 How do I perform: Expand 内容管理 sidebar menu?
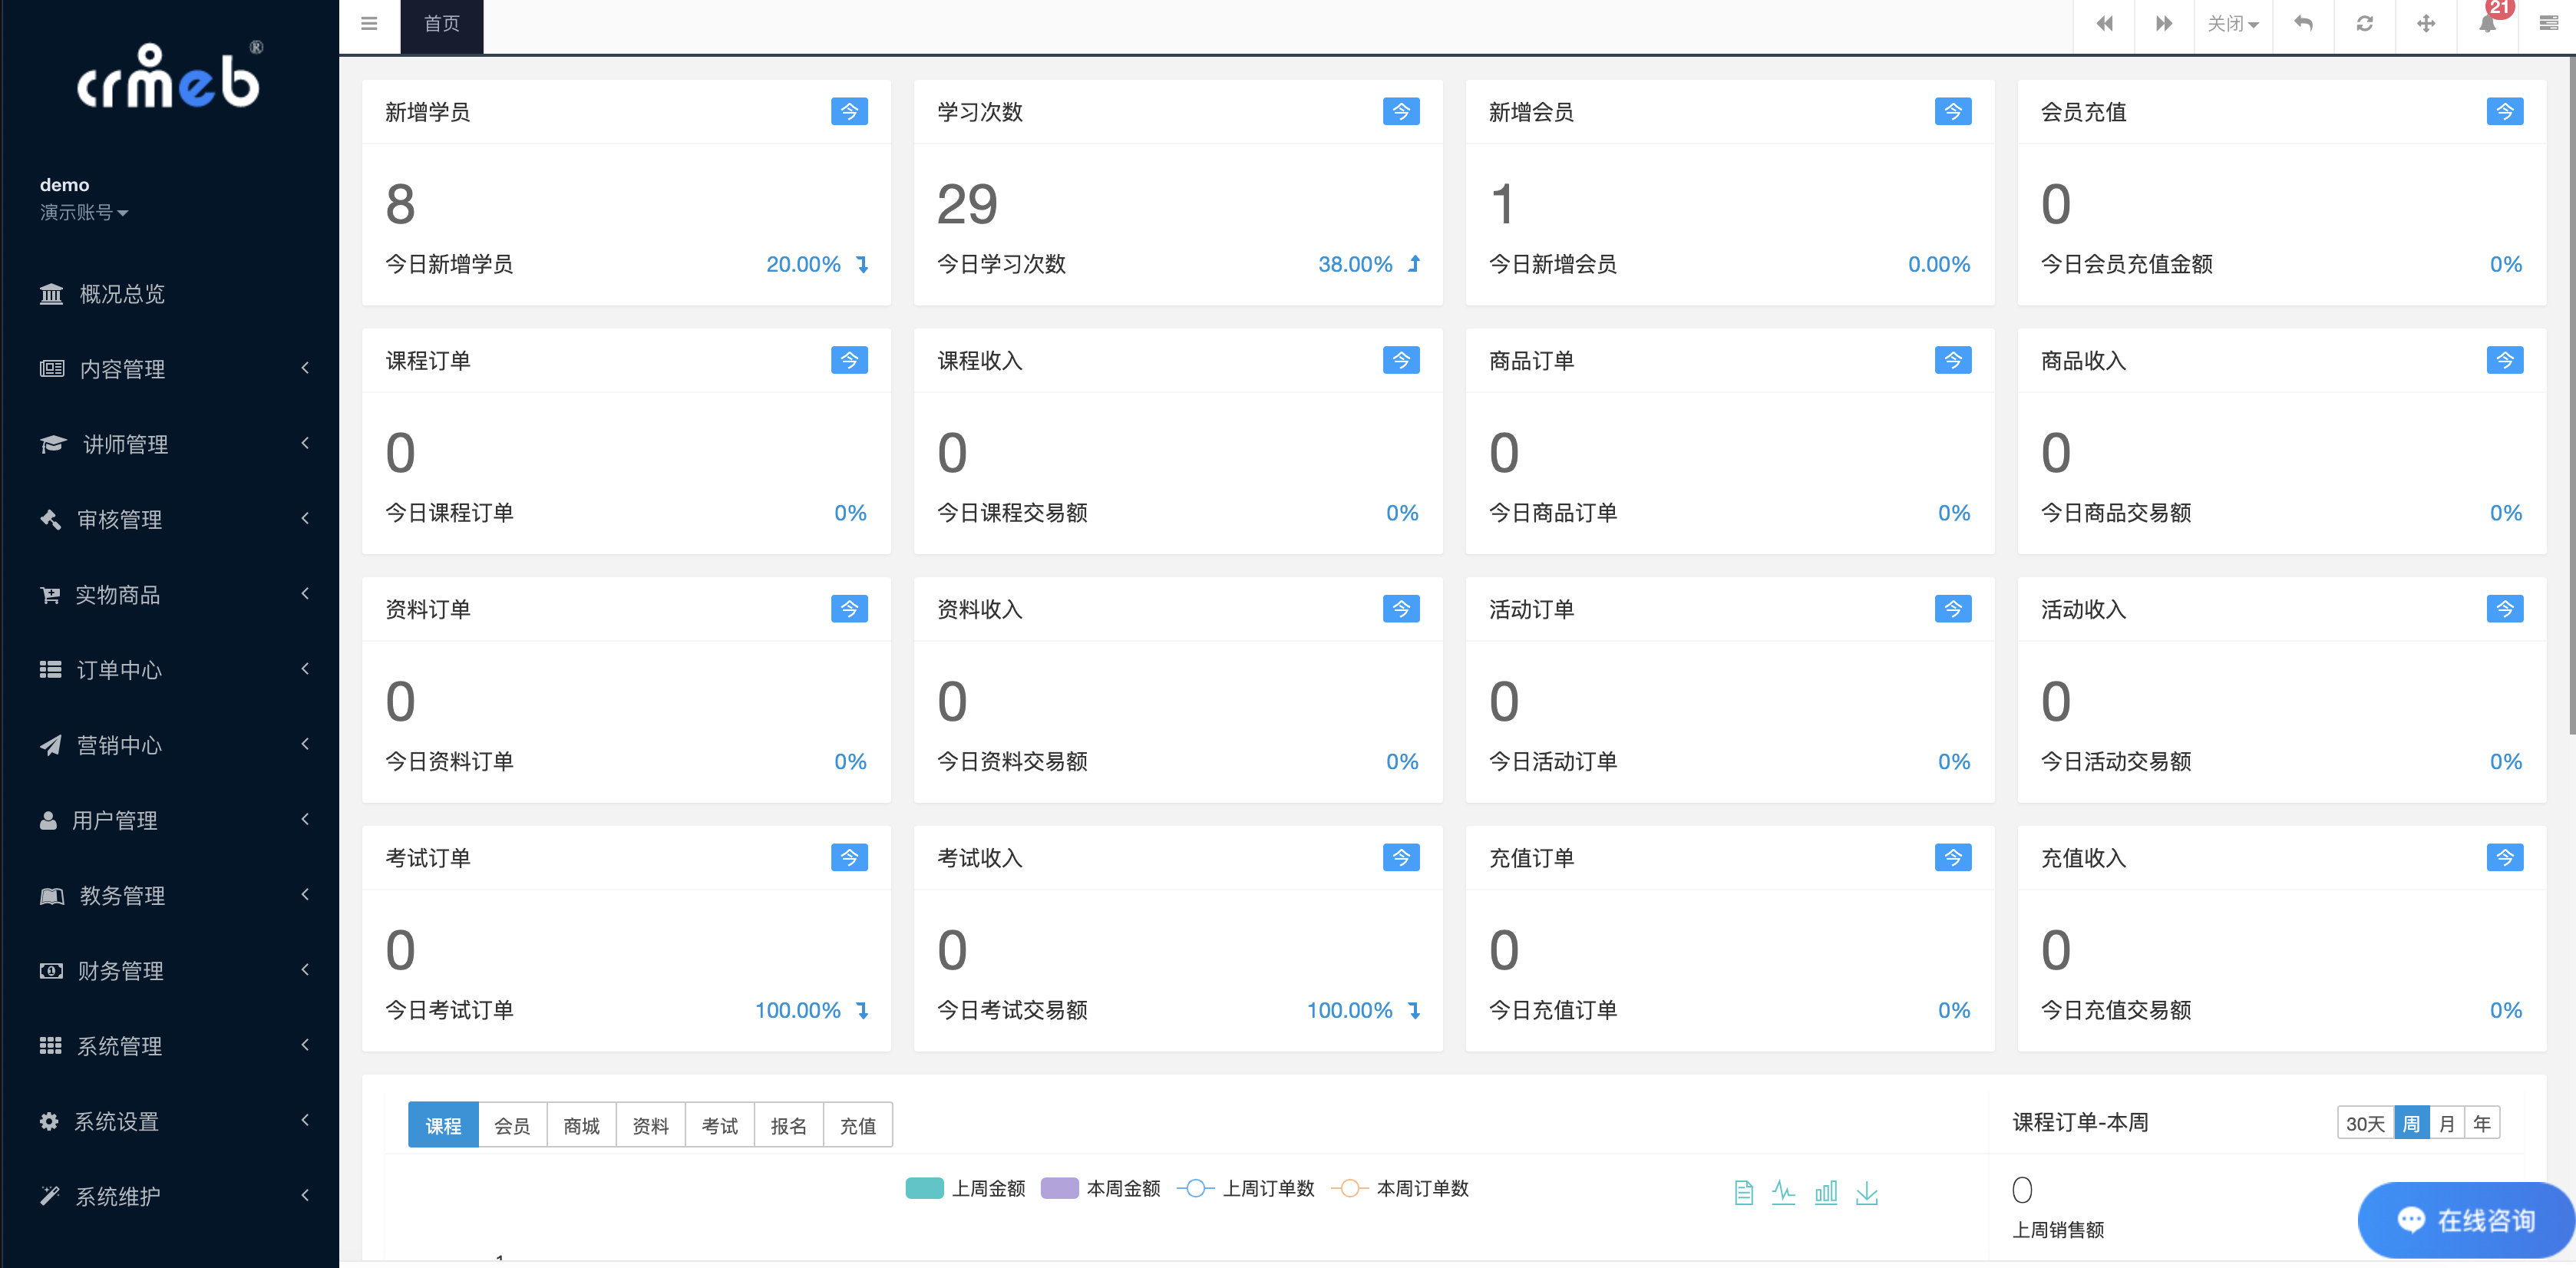pos(170,369)
